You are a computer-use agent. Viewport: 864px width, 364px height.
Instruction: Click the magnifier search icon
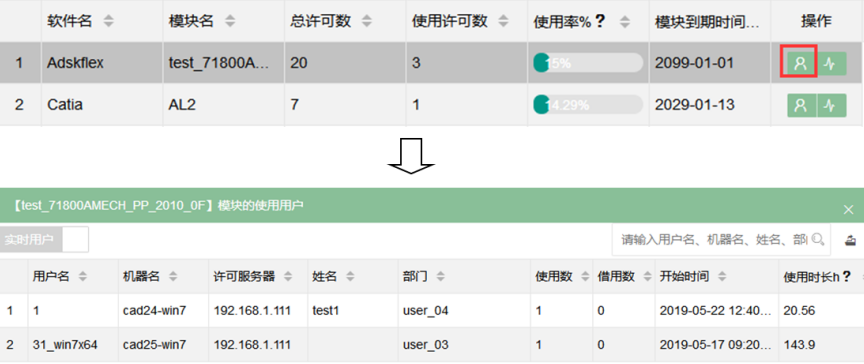(818, 239)
